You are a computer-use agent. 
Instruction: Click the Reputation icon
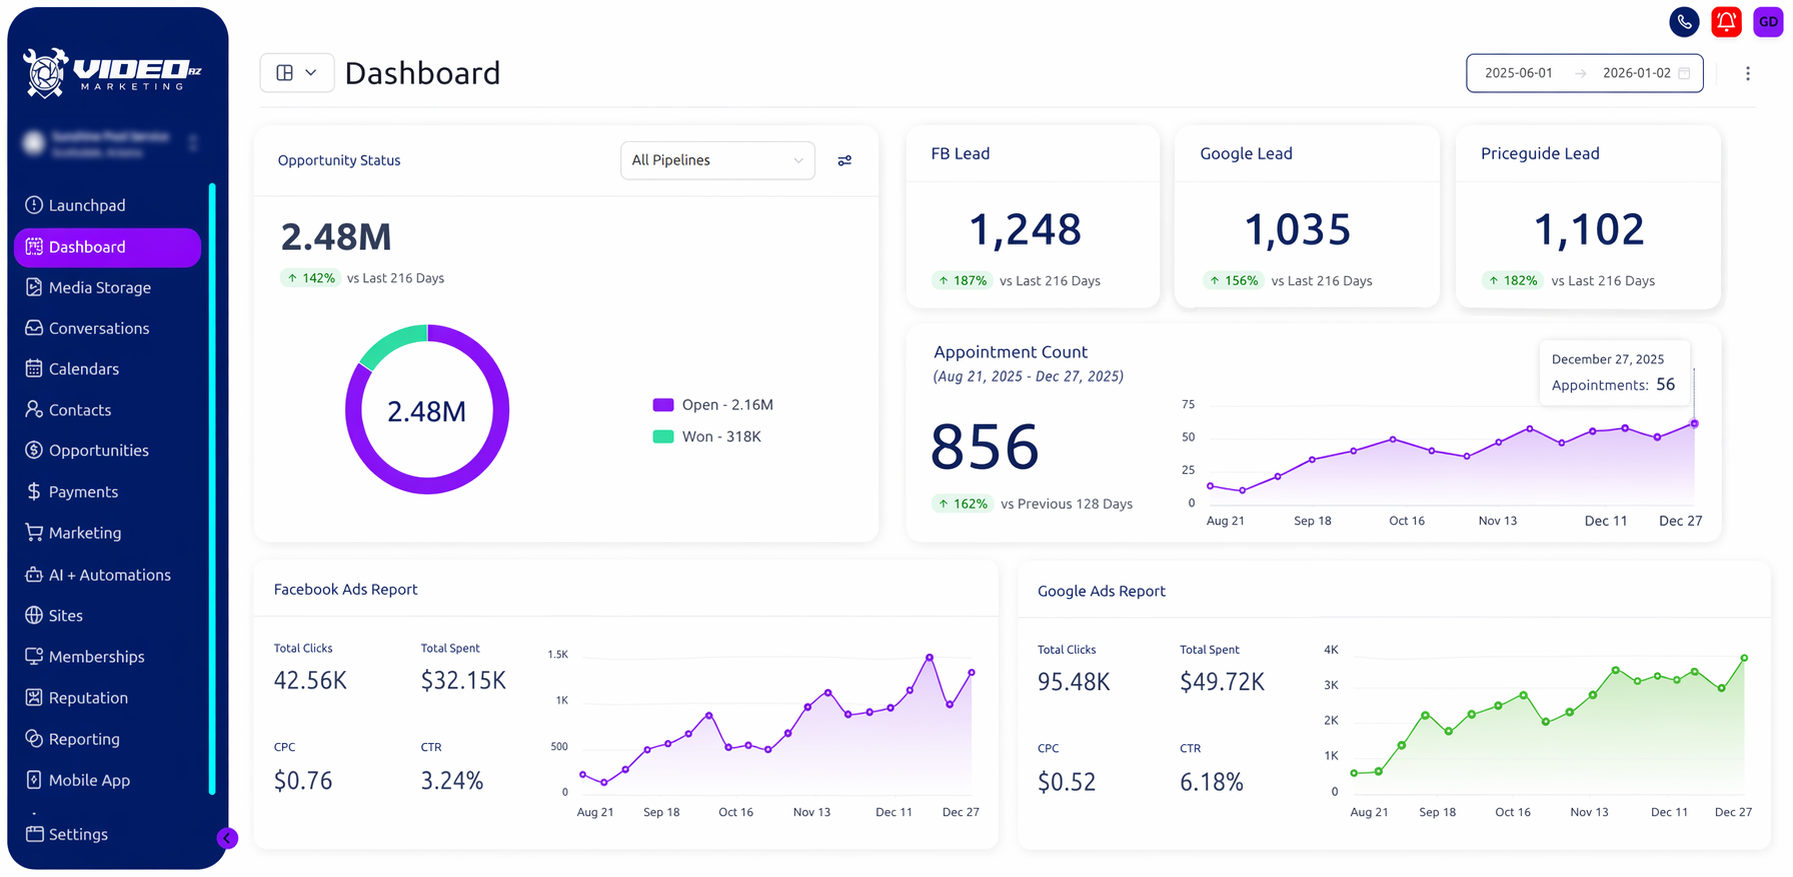click(34, 697)
